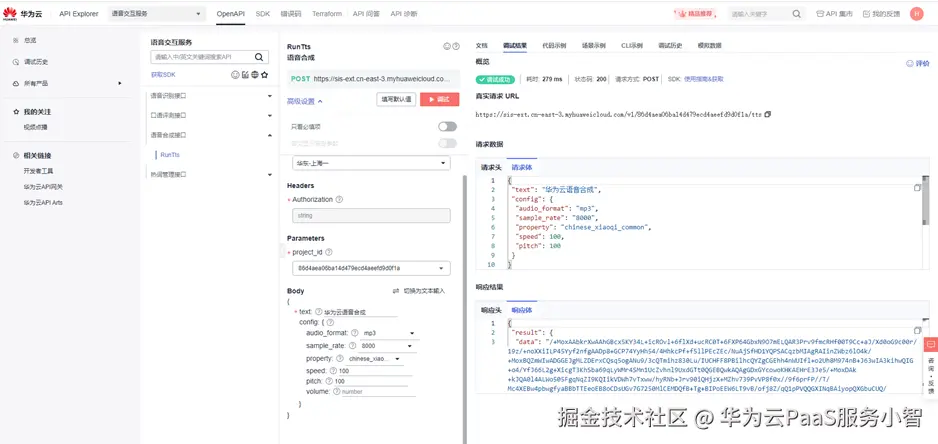Click the star favorite icon beside 获取SDK
Screen dimensions: 938x444
(x=264, y=75)
